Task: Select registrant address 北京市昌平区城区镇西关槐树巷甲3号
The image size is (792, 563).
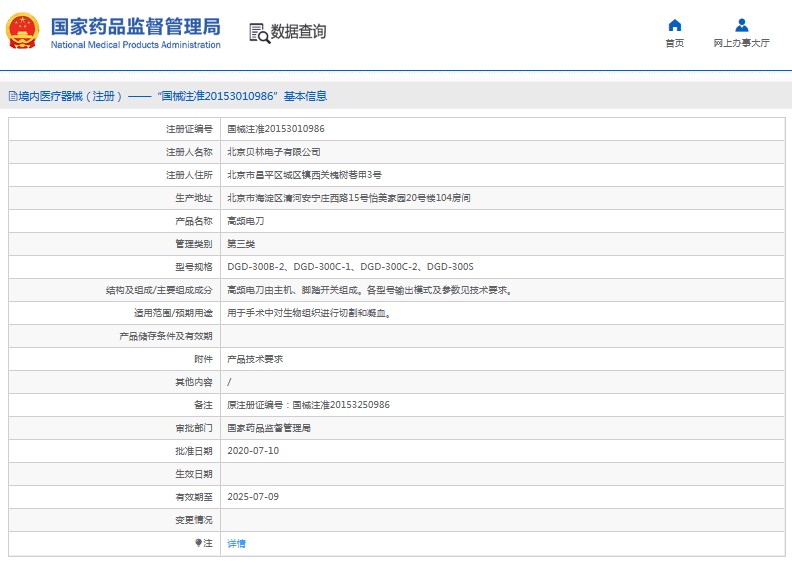Action: [x=305, y=175]
